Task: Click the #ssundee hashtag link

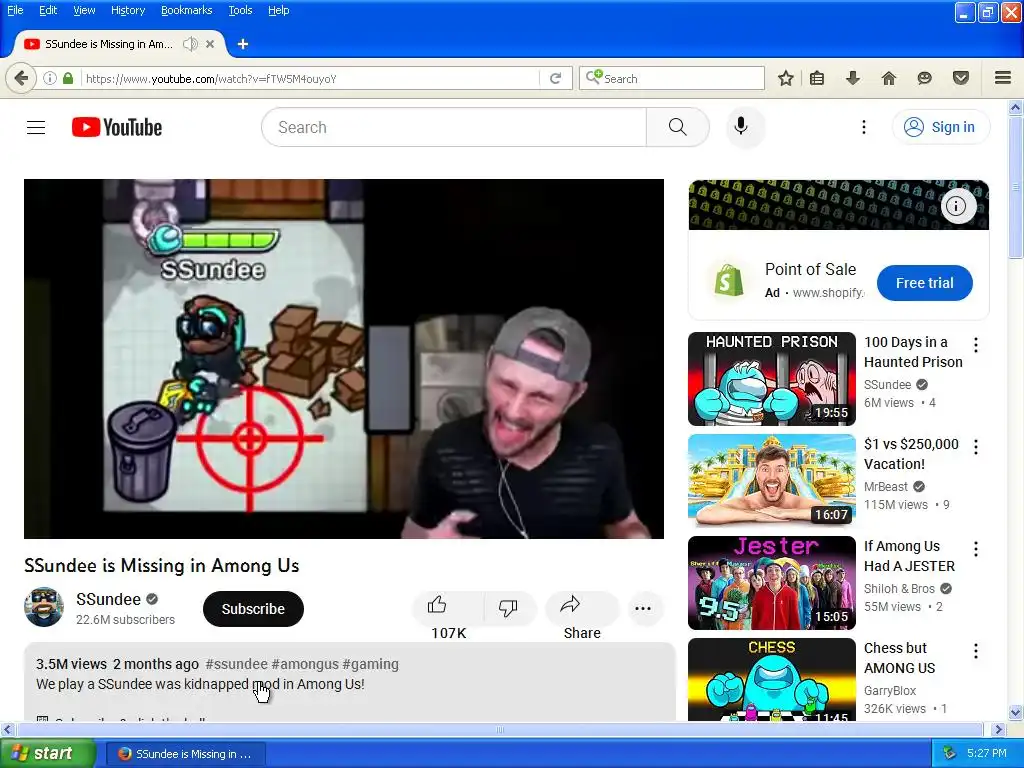Action: click(x=236, y=664)
